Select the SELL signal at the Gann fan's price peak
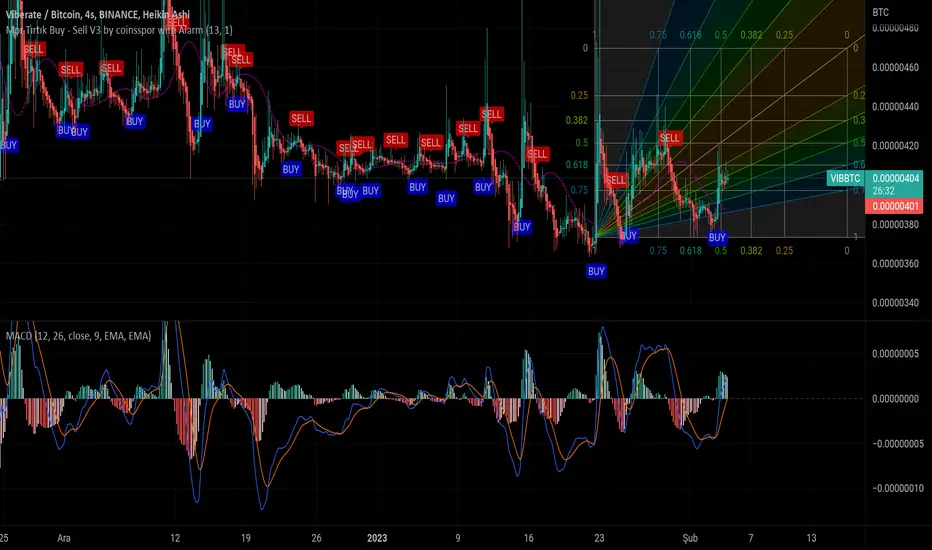Viewport: 932px width, 550px height. click(x=669, y=139)
